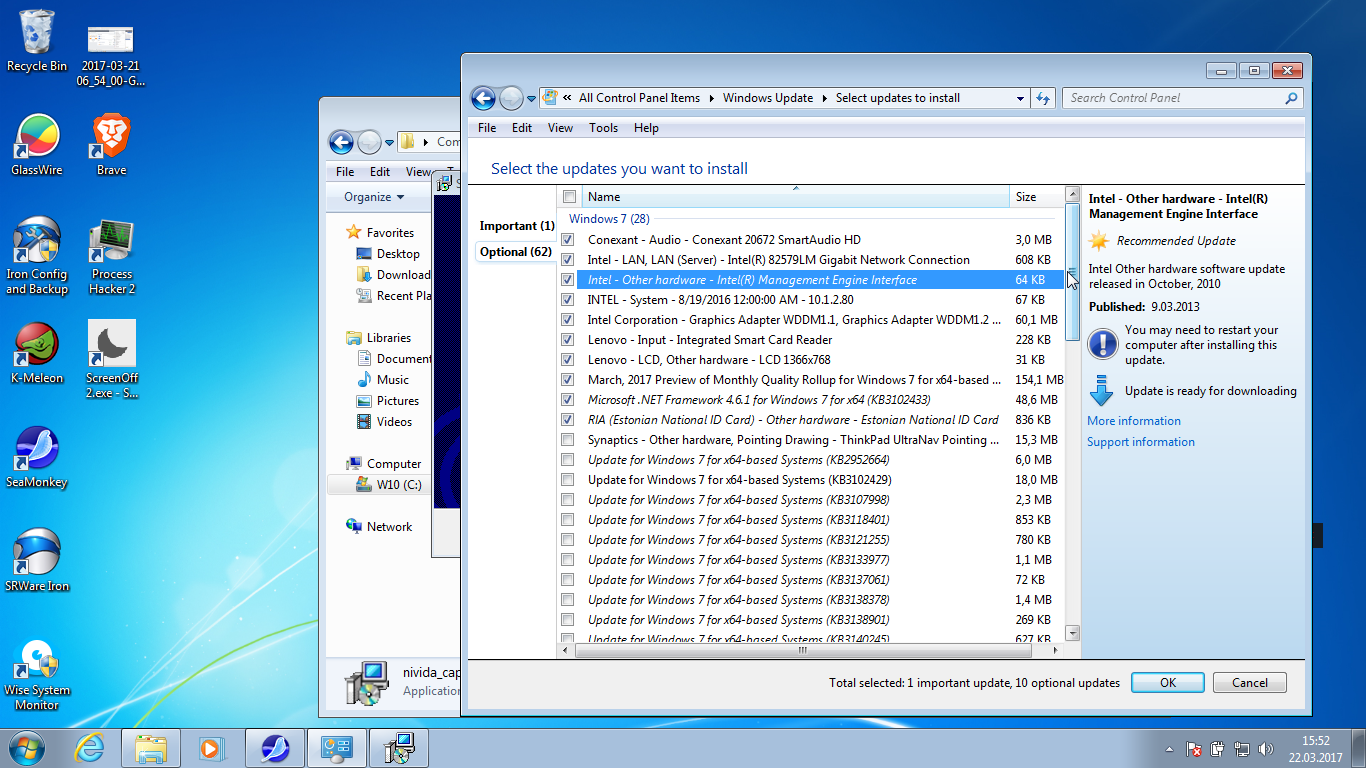Open GlassWire desktop shortcut
1366x768 pixels.
[36, 138]
